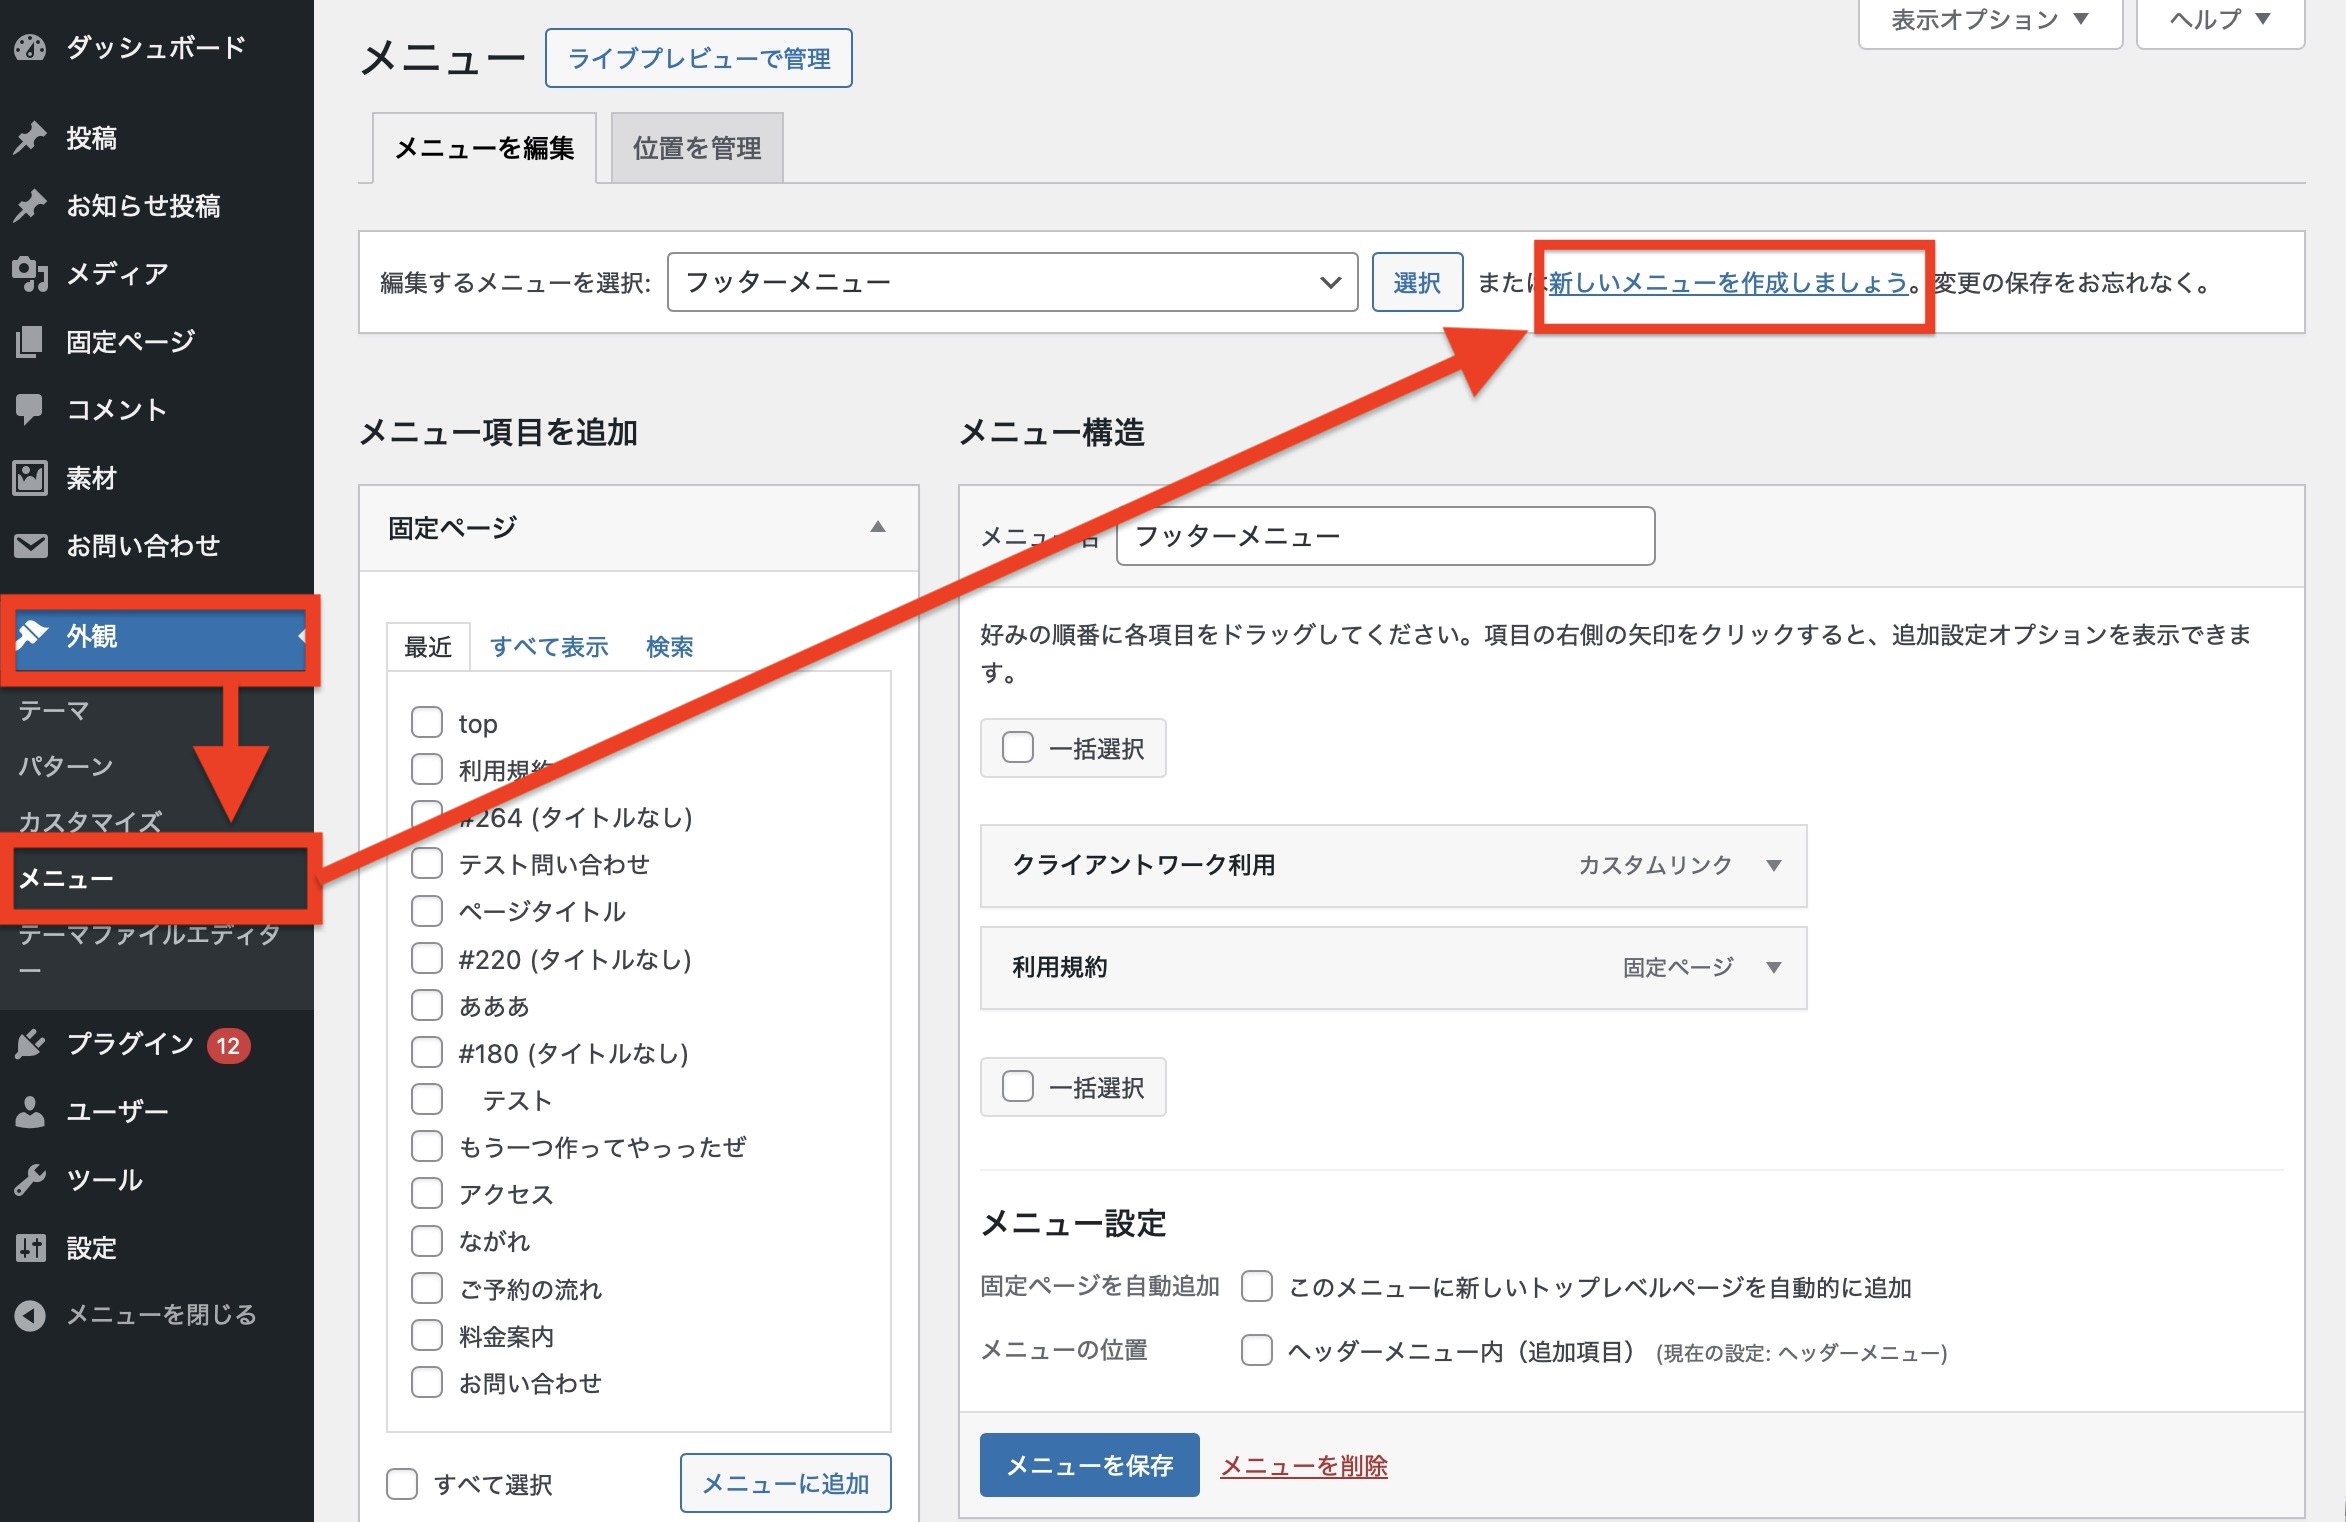Open the フッターメニュー menu select dropdown
This screenshot has width=2346, height=1522.
[1011, 282]
